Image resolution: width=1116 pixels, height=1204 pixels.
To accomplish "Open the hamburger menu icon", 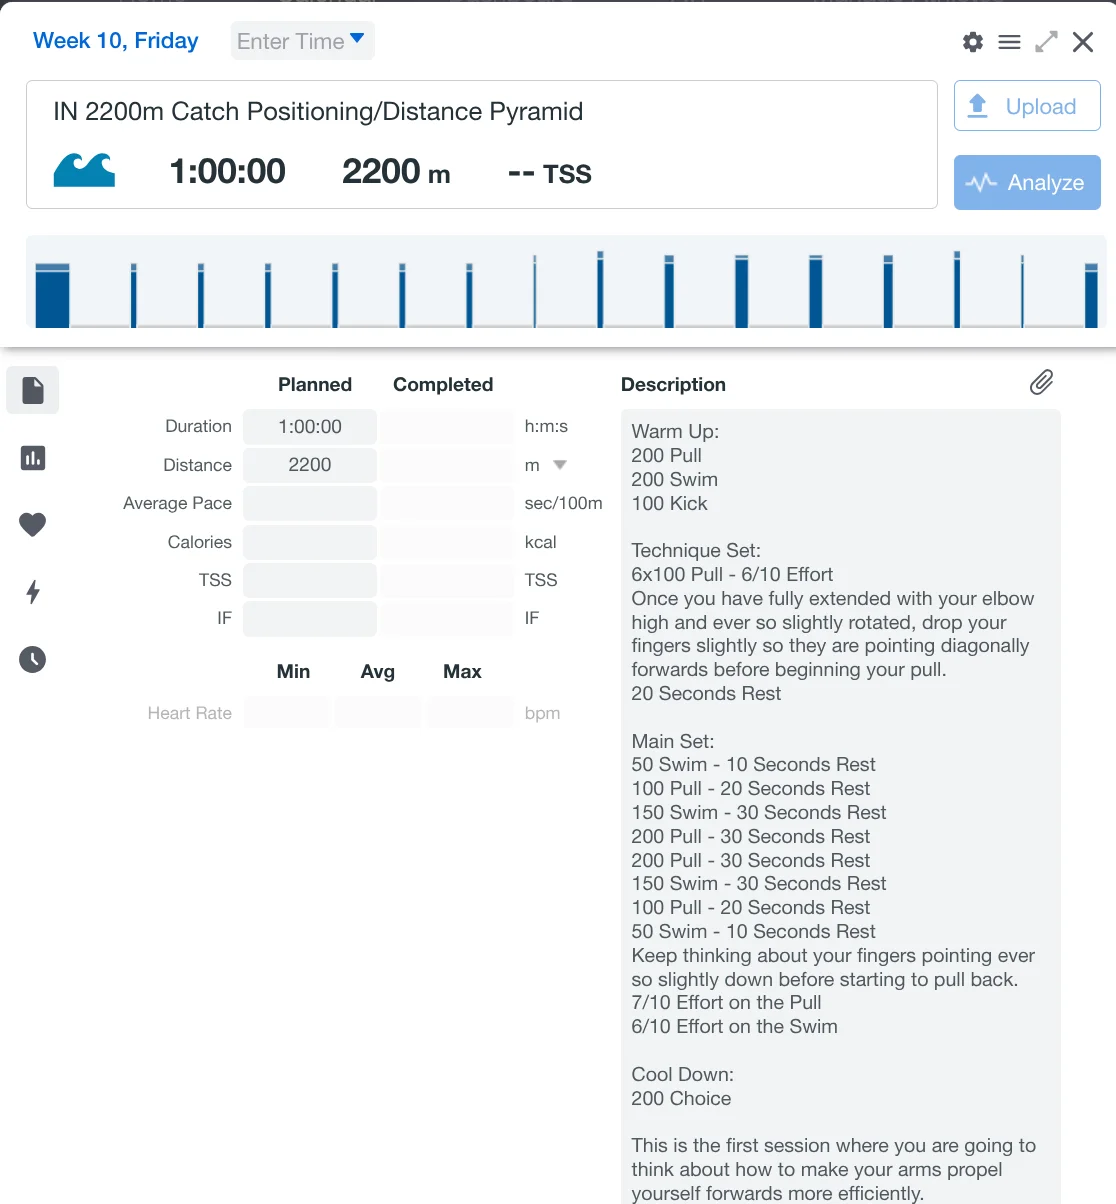I will 1010,42.
